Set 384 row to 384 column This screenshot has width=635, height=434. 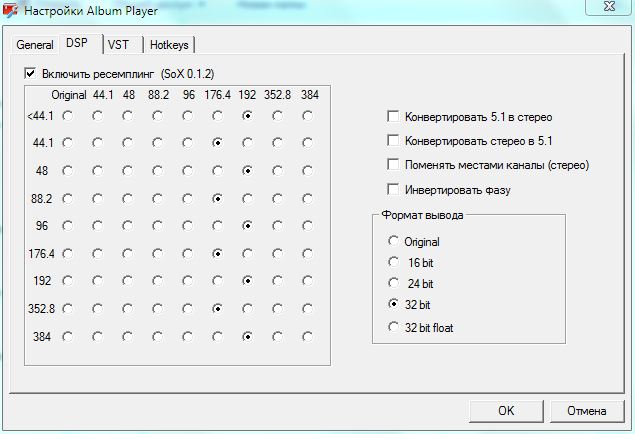tap(307, 336)
